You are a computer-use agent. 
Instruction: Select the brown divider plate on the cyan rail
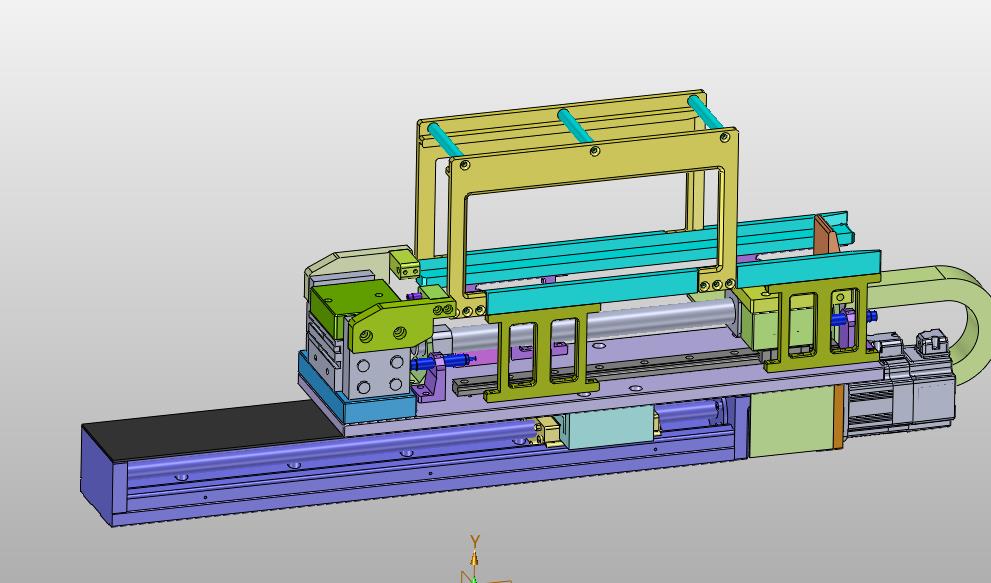pyautogui.click(x=826, y=236)
